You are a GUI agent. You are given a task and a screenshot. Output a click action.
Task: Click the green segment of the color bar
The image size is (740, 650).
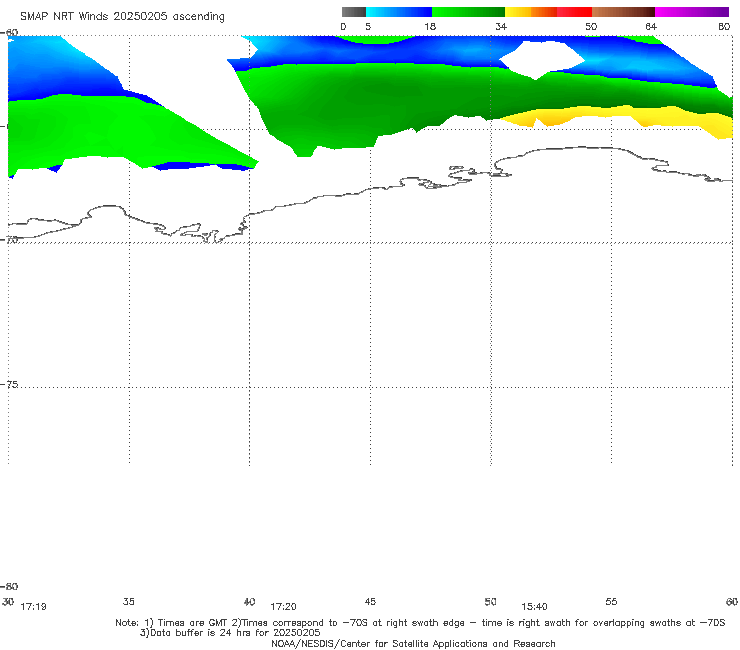tap(468, 12)
